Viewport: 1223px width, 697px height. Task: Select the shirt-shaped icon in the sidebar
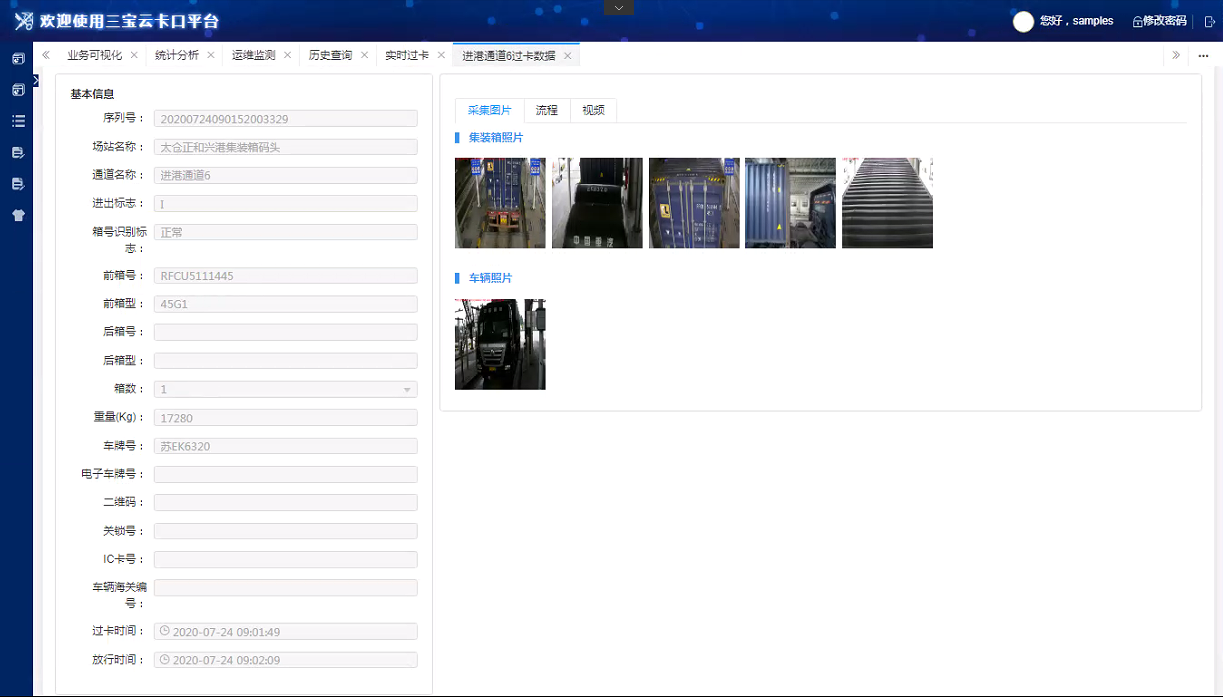[17, 214]
